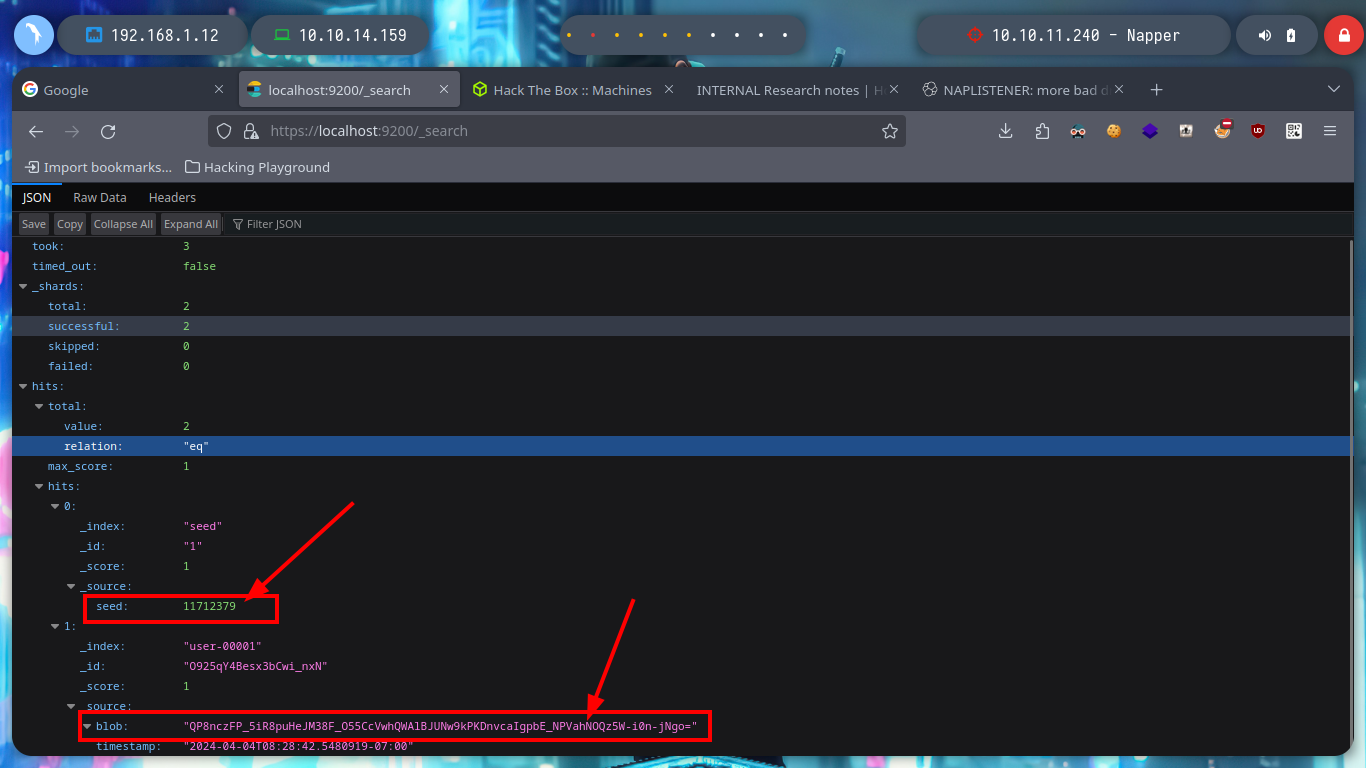The width and height of the screenshot is (1366, 768).
Task: Select the timestamp value 2024-04-04T08:28:42
Action: pyautogui.click(x=298, y=746)
